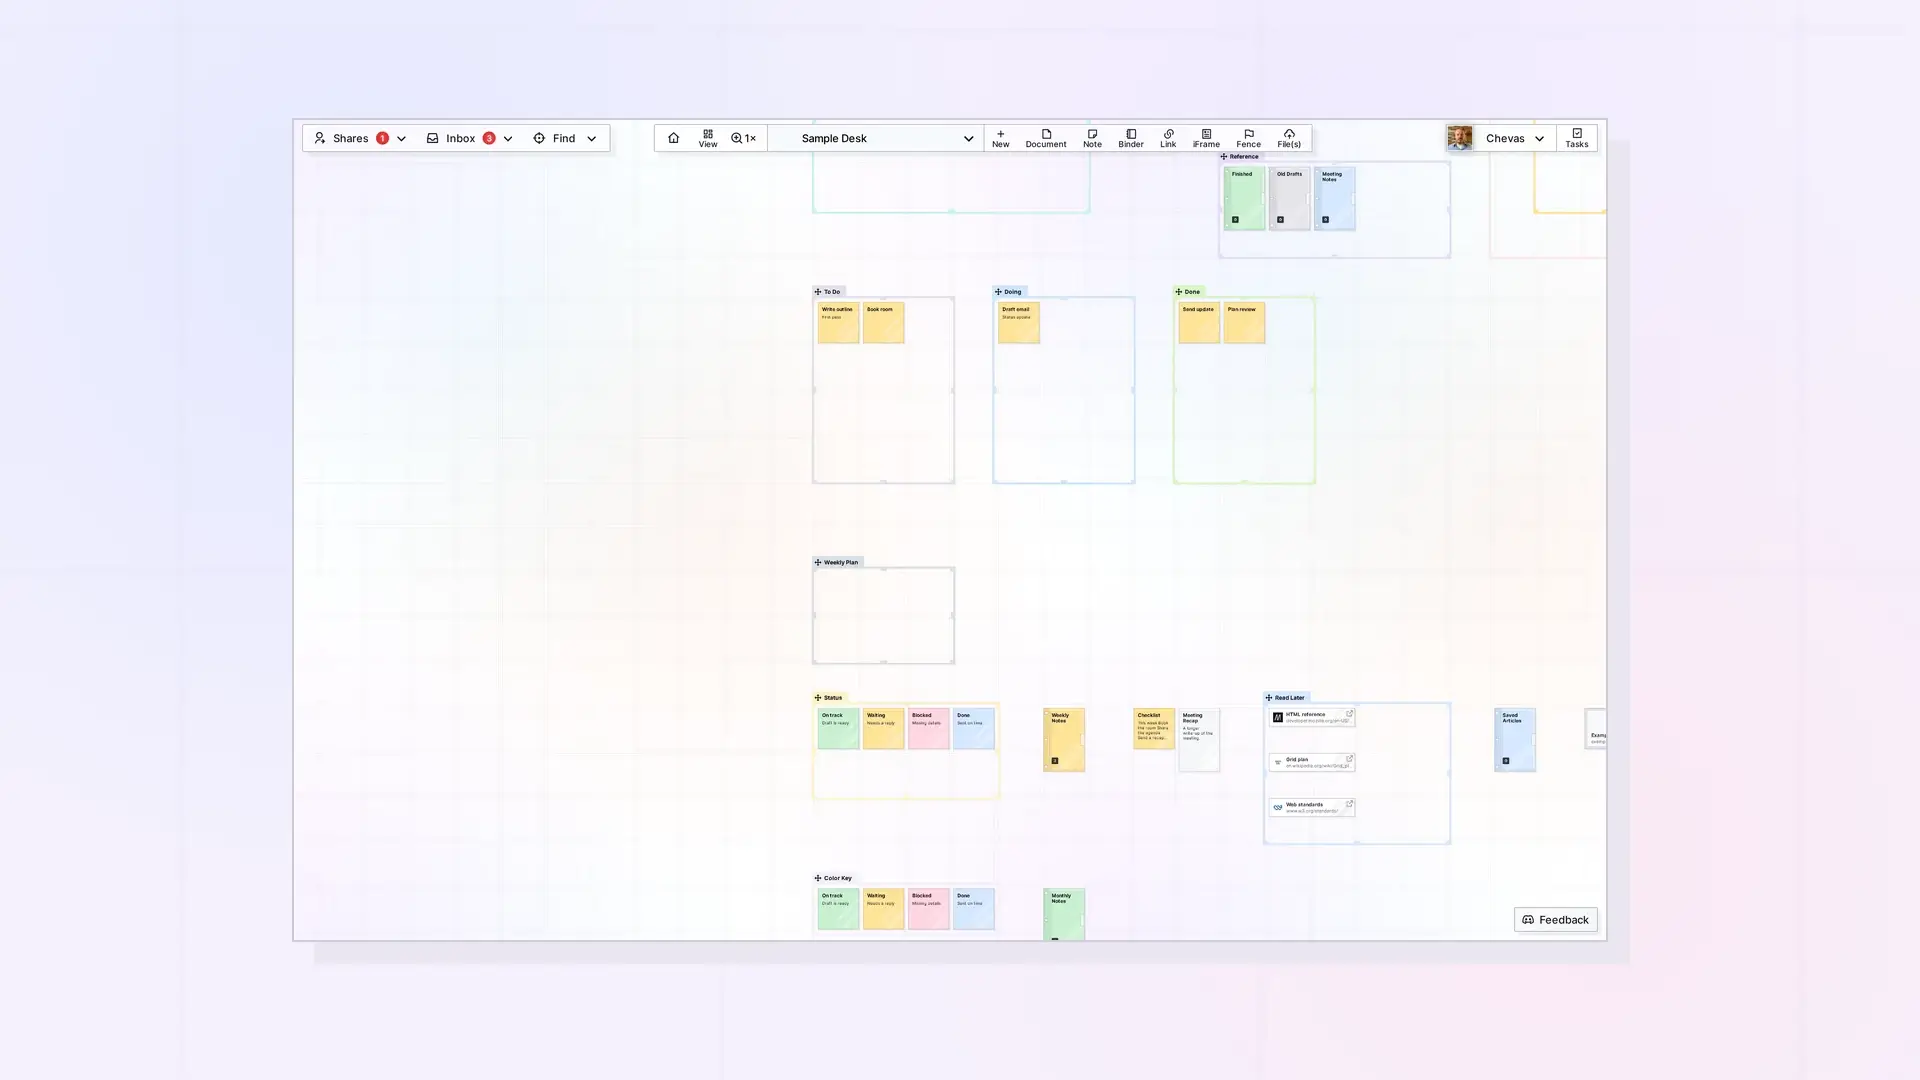This screenshot has width=1920, height=1080.
Task: Select the Write outline note
Action: tap(838, 323)
